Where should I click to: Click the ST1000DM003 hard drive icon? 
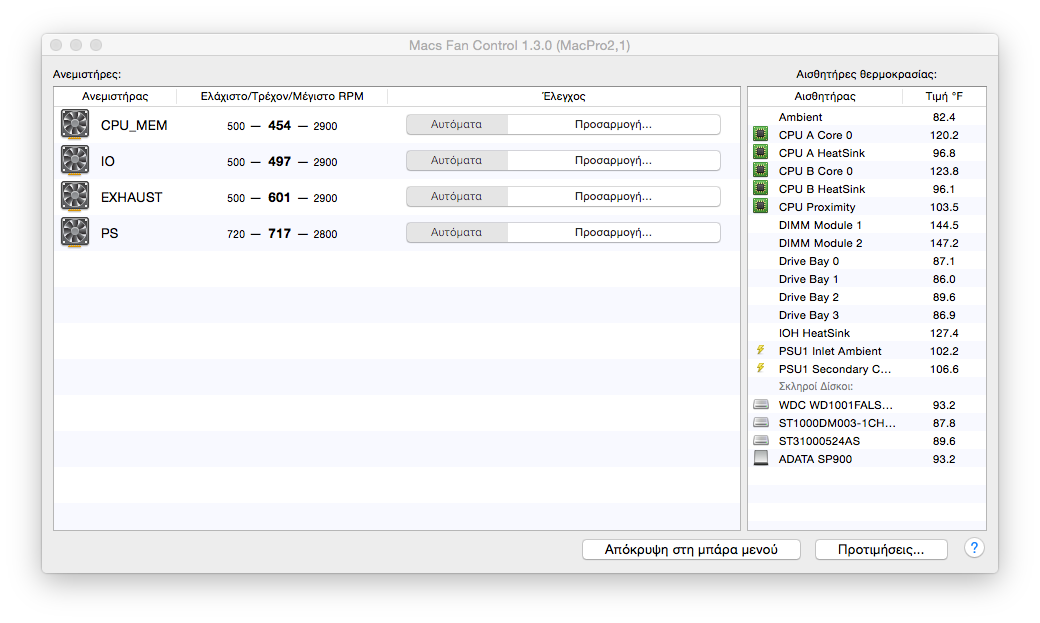[761, 422]
